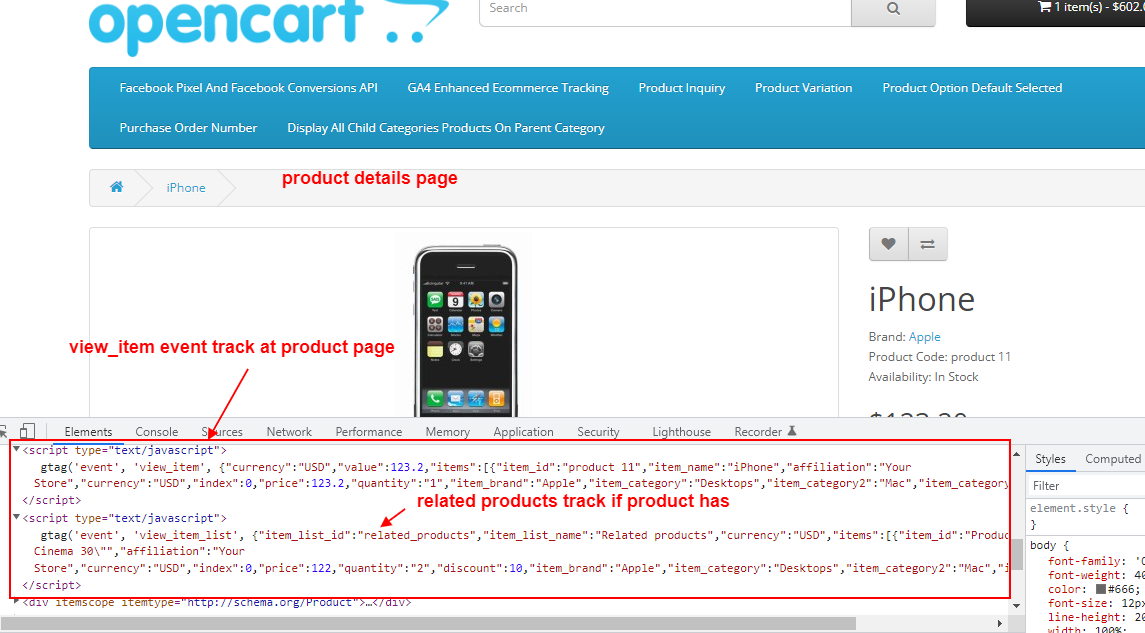The width and height of the screenshot is (1145, 633).
Task: Follow the Apple brand link
Action: 924,337
